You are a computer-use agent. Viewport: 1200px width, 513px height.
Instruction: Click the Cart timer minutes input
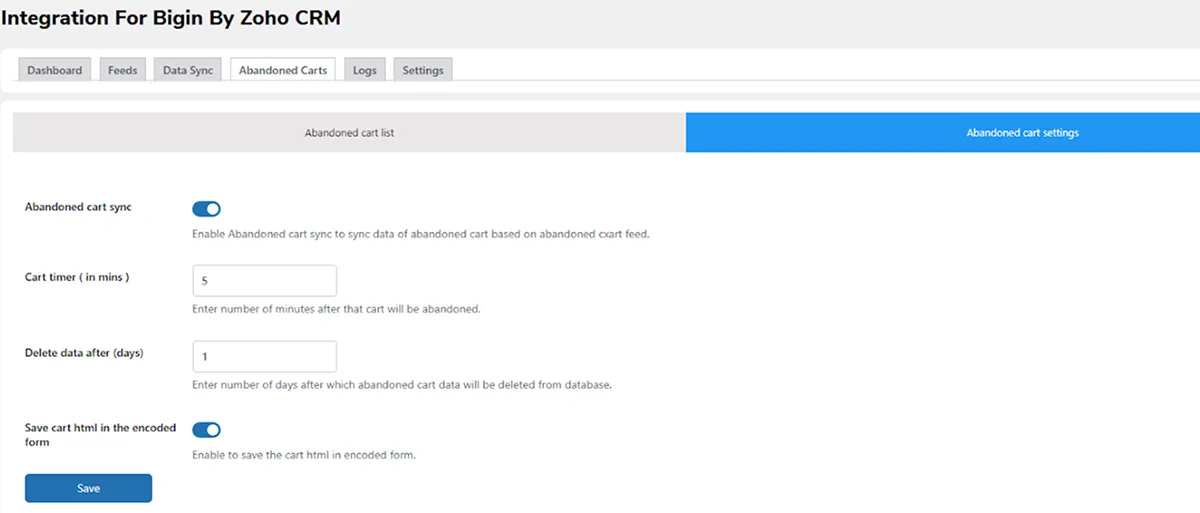[x=264, y=281]
